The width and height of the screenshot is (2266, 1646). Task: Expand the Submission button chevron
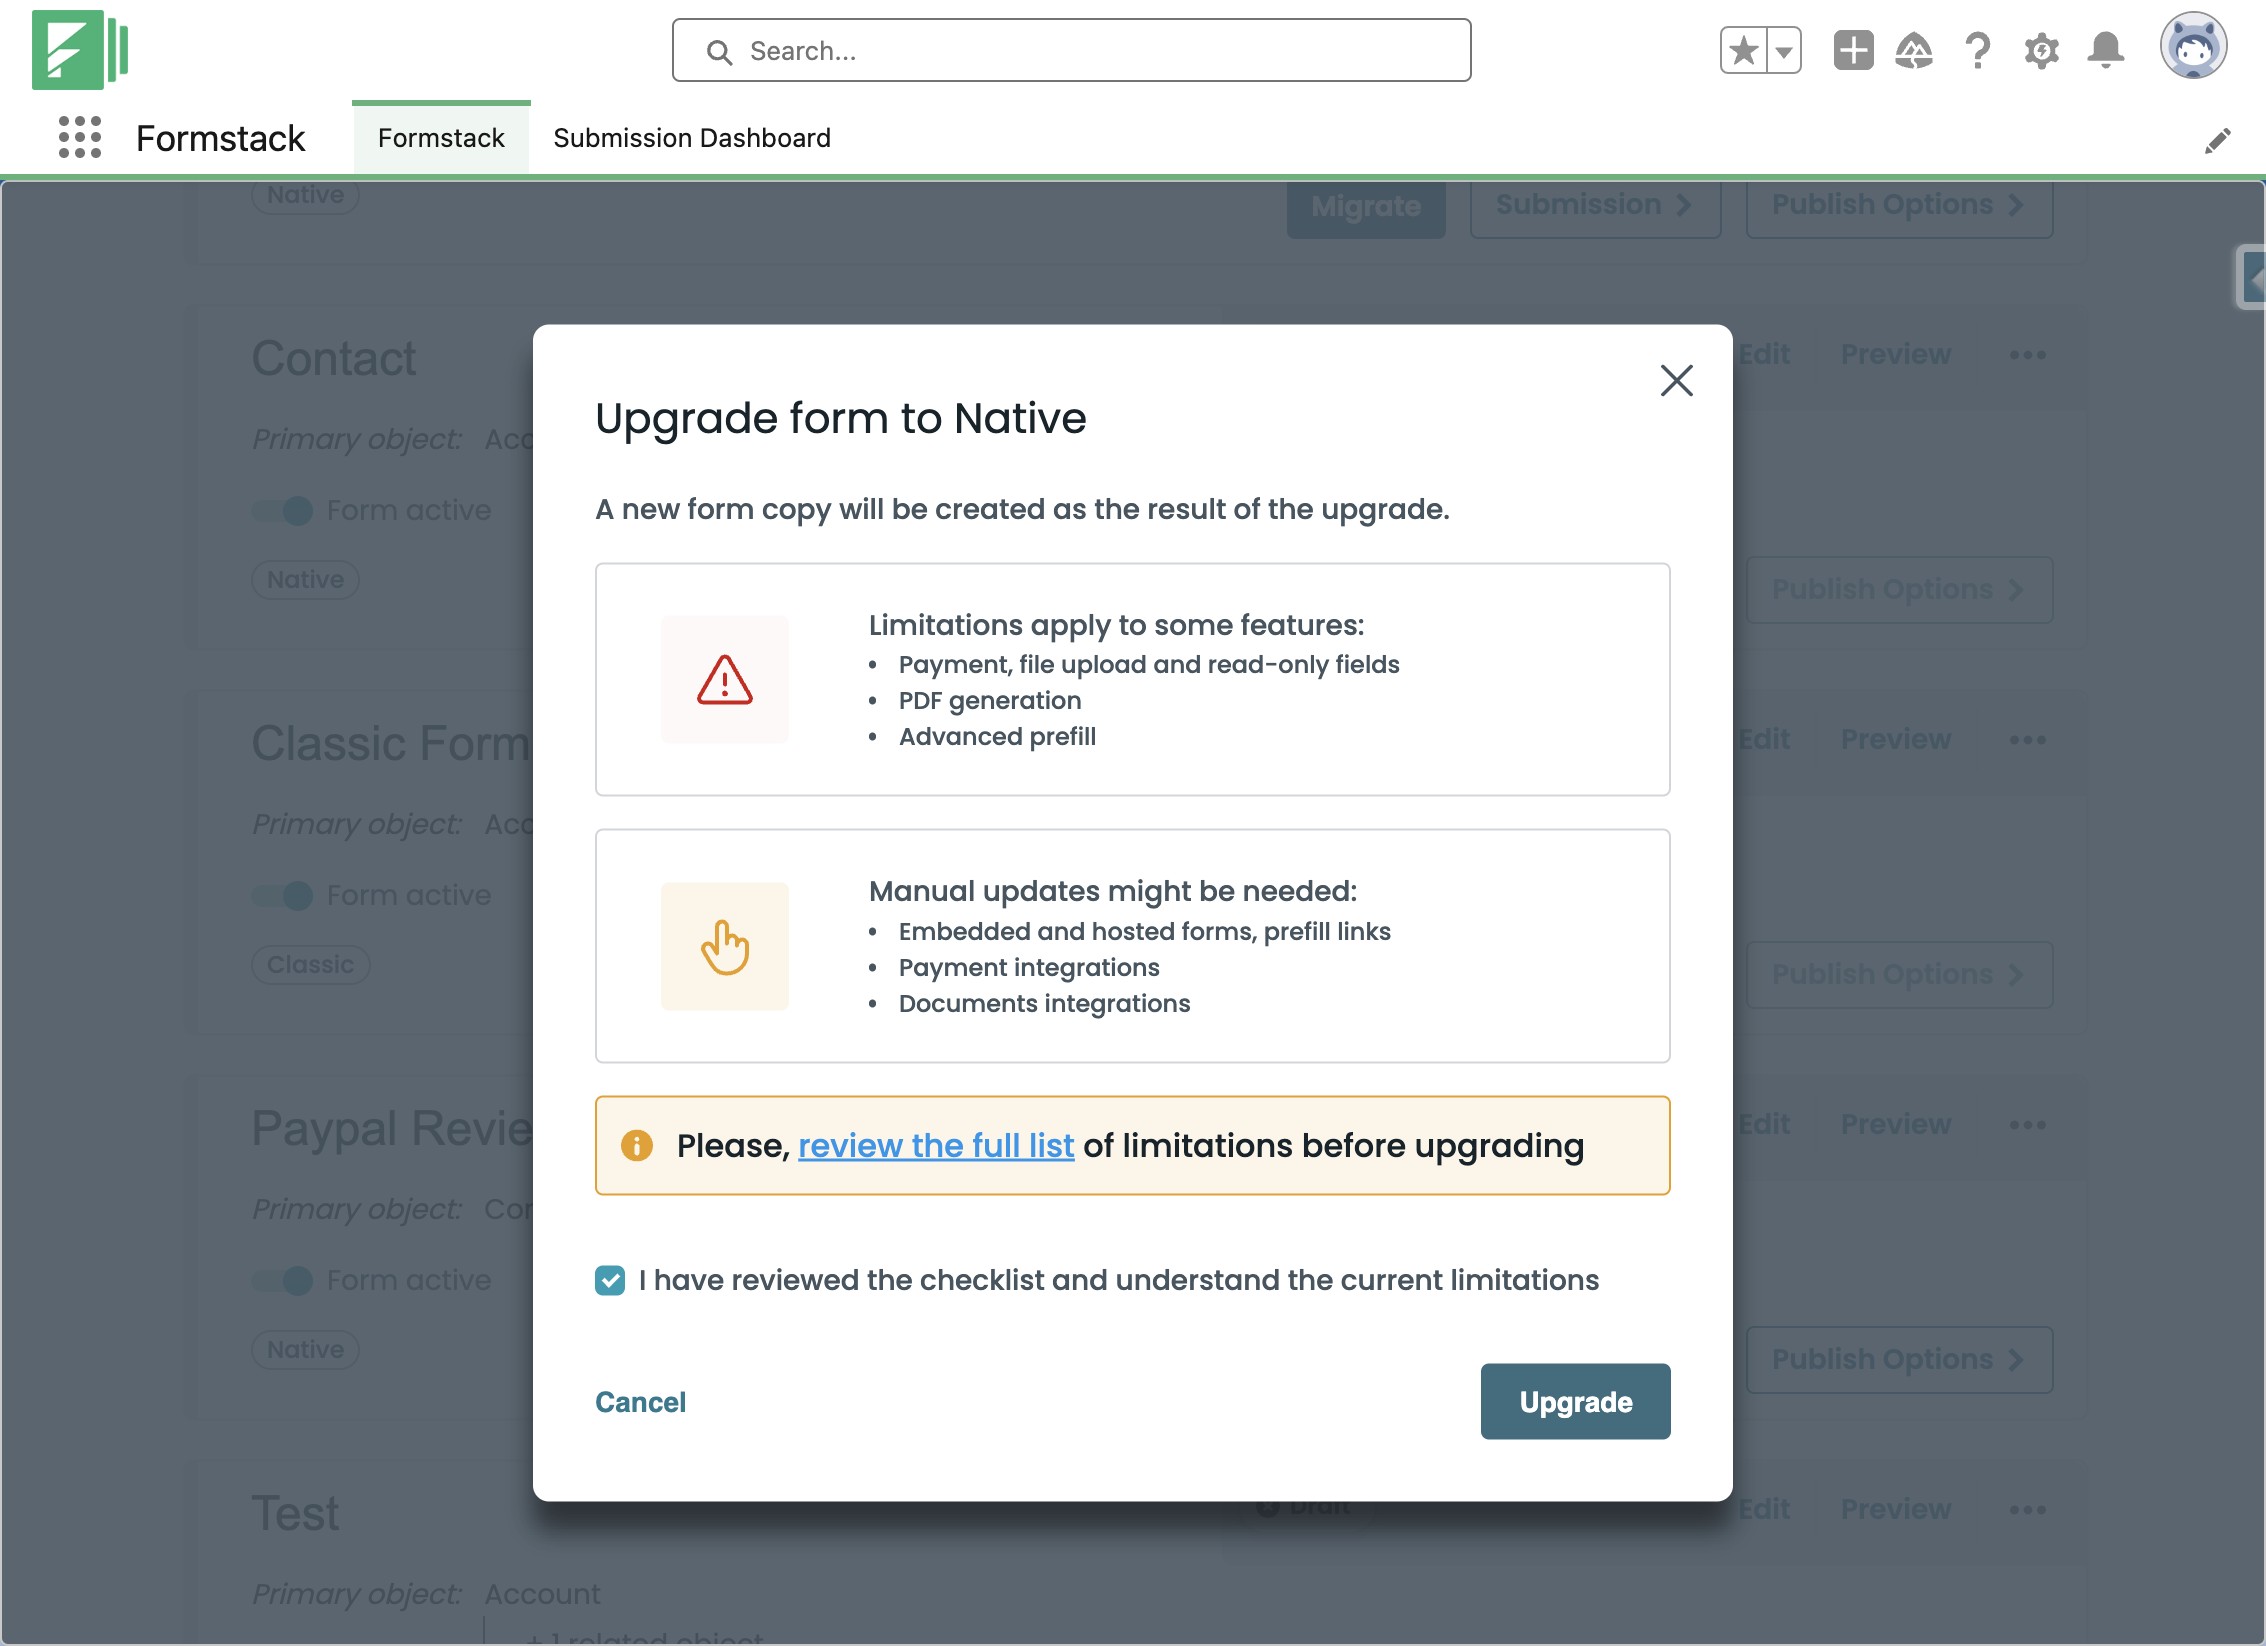(1684, 205)
